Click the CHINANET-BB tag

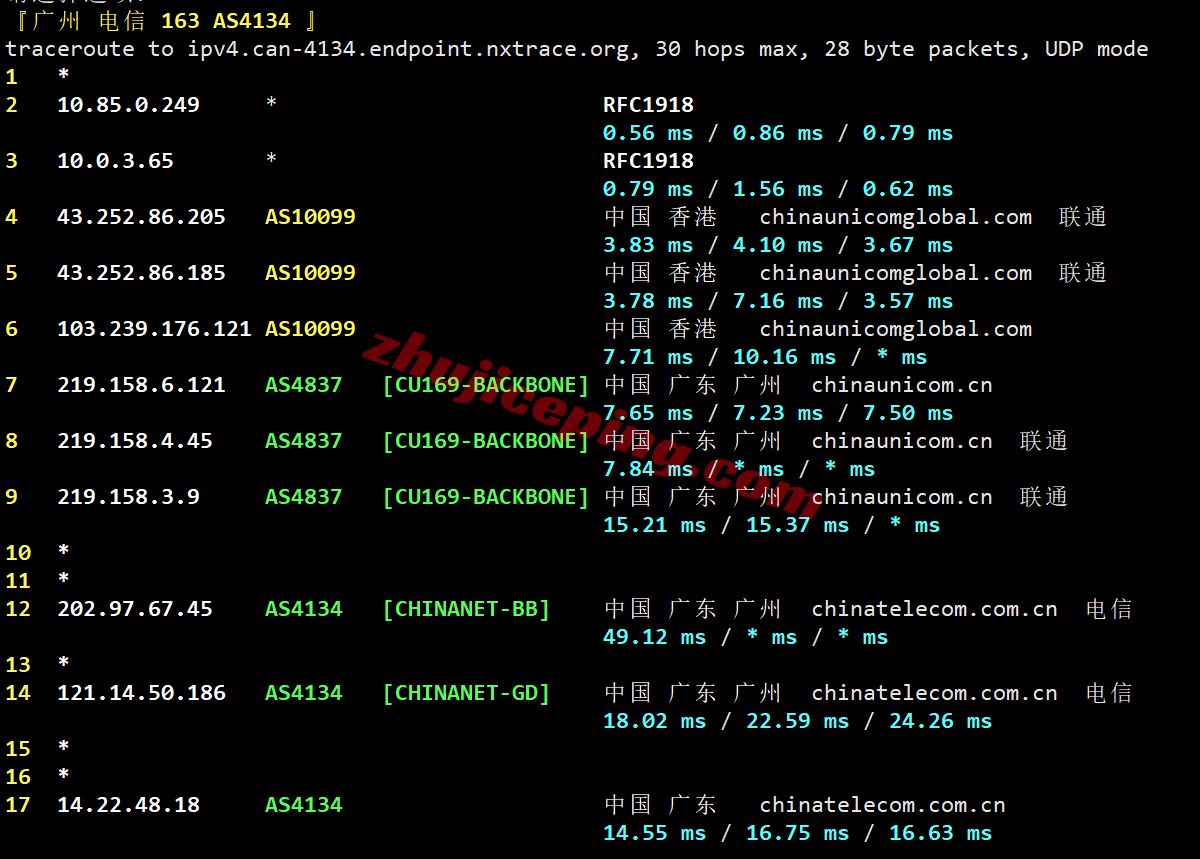tap(466, 609)
